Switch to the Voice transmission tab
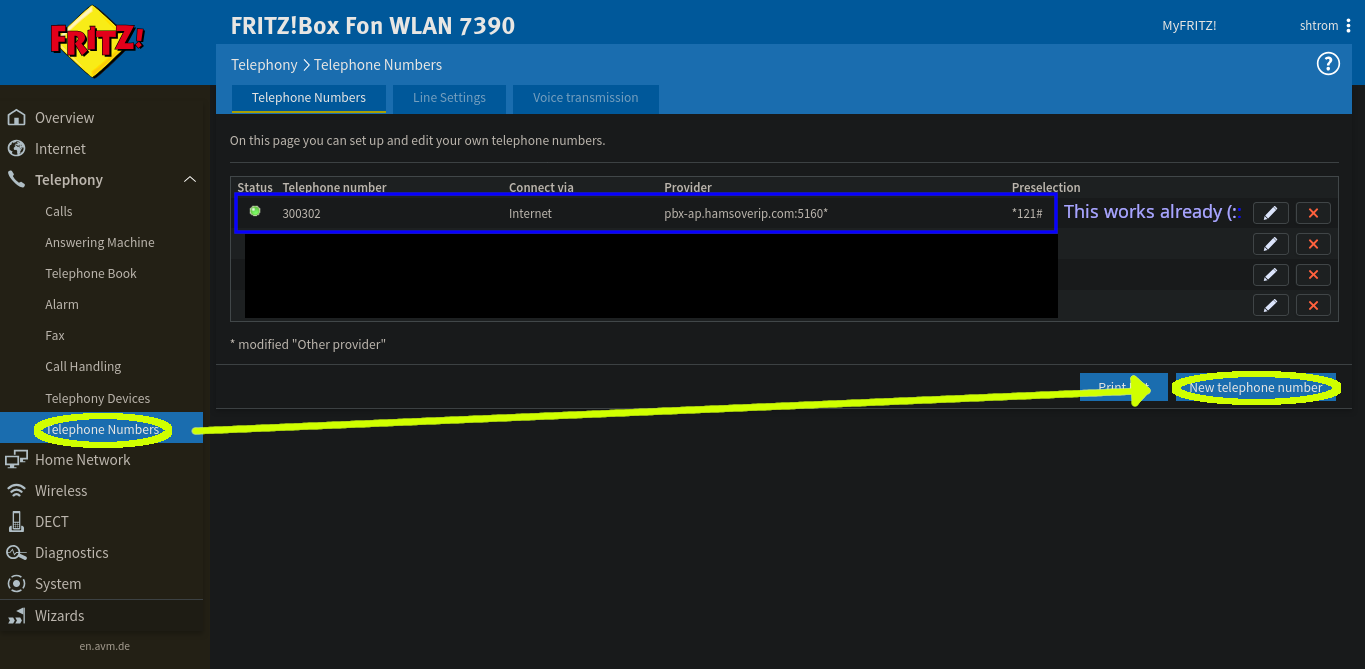 pyautogui.click(x=585, y=98)
